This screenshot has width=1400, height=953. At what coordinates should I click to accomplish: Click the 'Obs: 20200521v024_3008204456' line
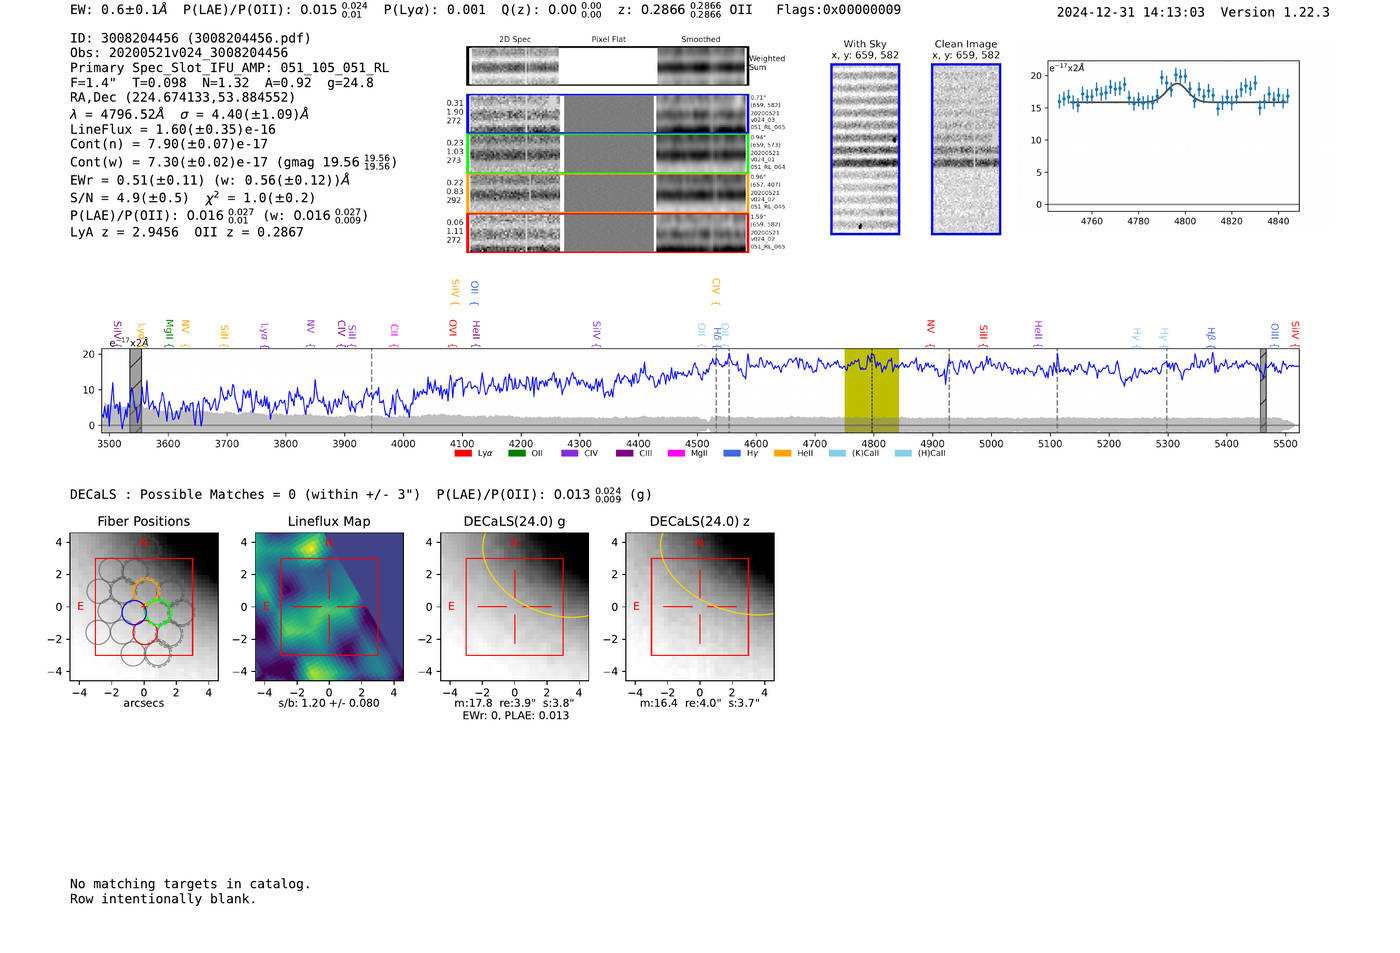coord(179,53)
